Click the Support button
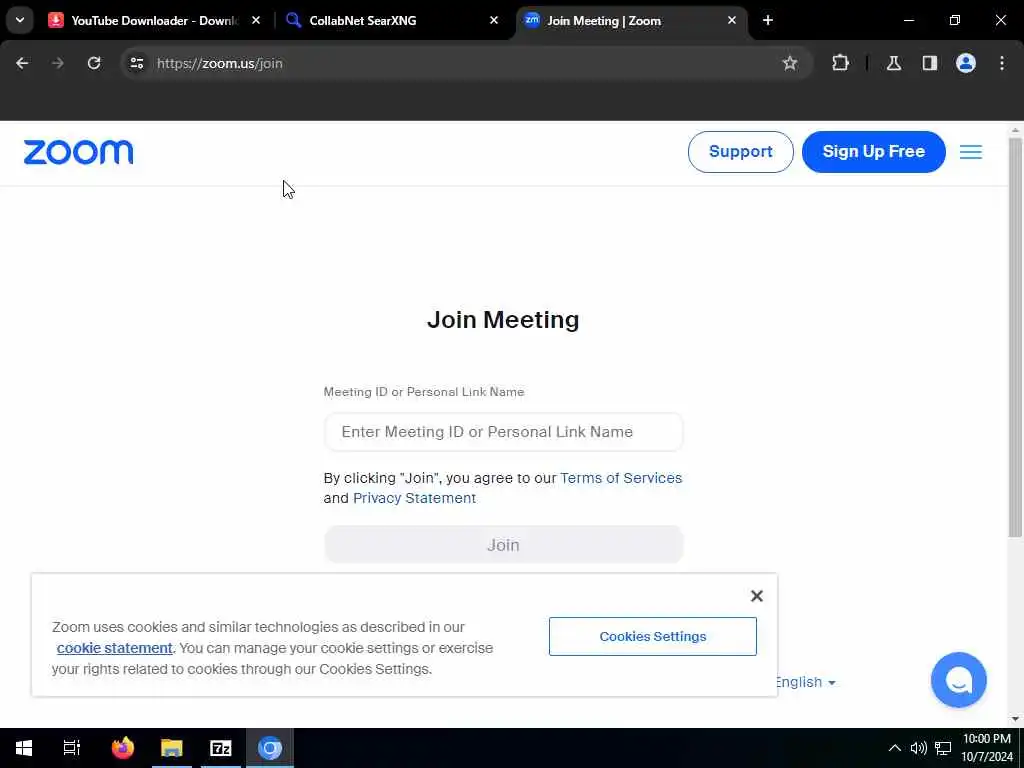1024x768 pixels. click(x=741, y=152)
